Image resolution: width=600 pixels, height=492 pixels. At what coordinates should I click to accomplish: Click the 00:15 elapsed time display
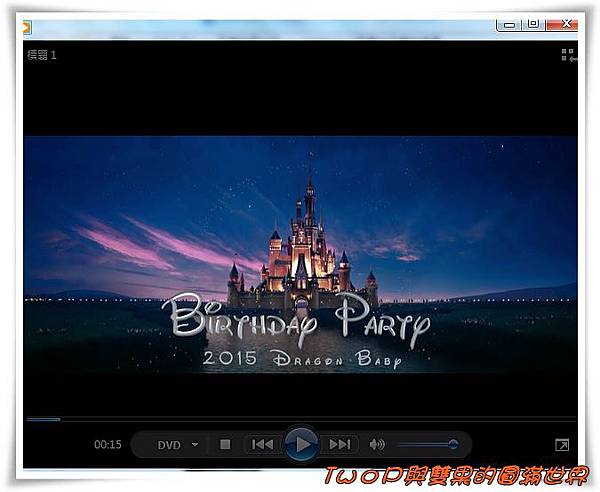click(108, 444)
